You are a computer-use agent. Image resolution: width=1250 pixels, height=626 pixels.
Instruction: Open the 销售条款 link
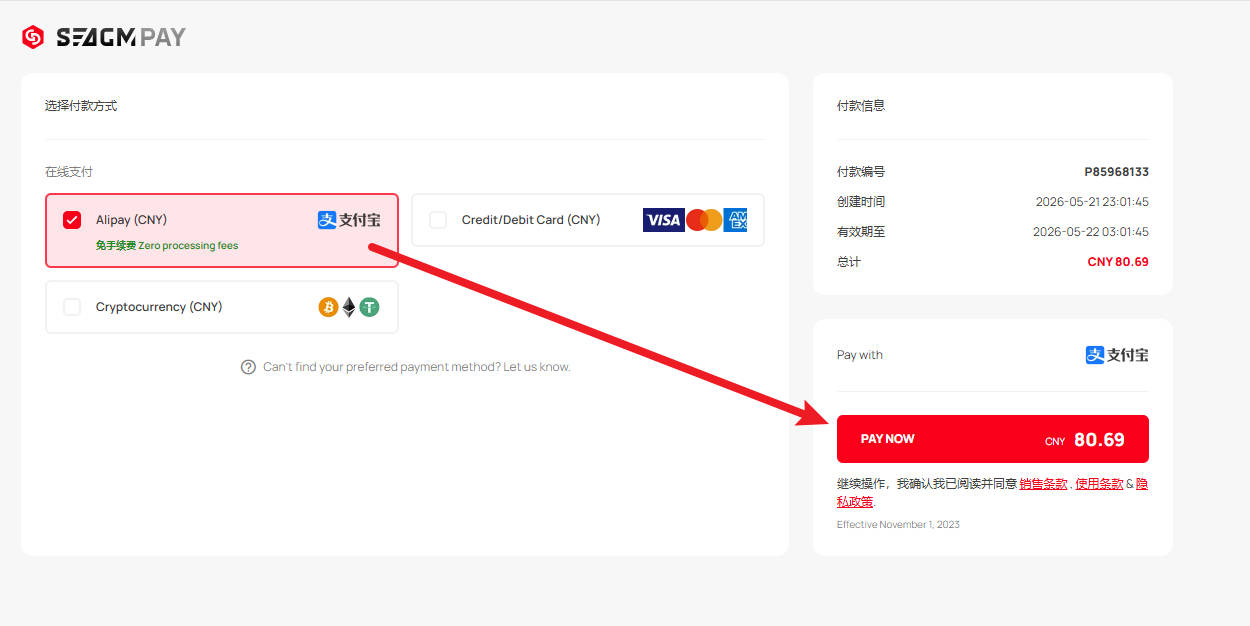pyautogui.click(x=1043, y=484)
